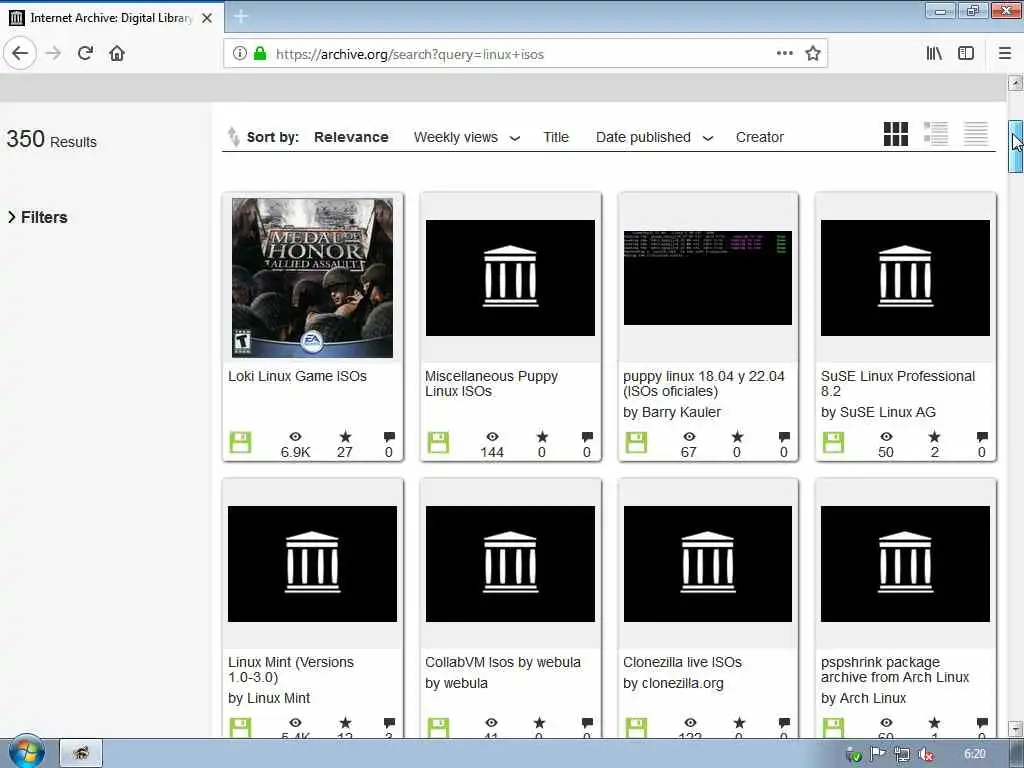Bookmark this page with the star
Screen dimensions: 1024x768
point(812,54)
